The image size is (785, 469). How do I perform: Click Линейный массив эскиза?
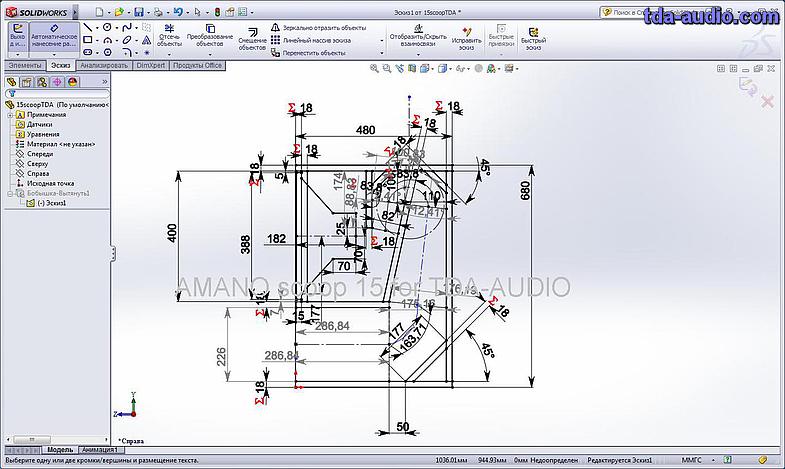tap(311, 40)
